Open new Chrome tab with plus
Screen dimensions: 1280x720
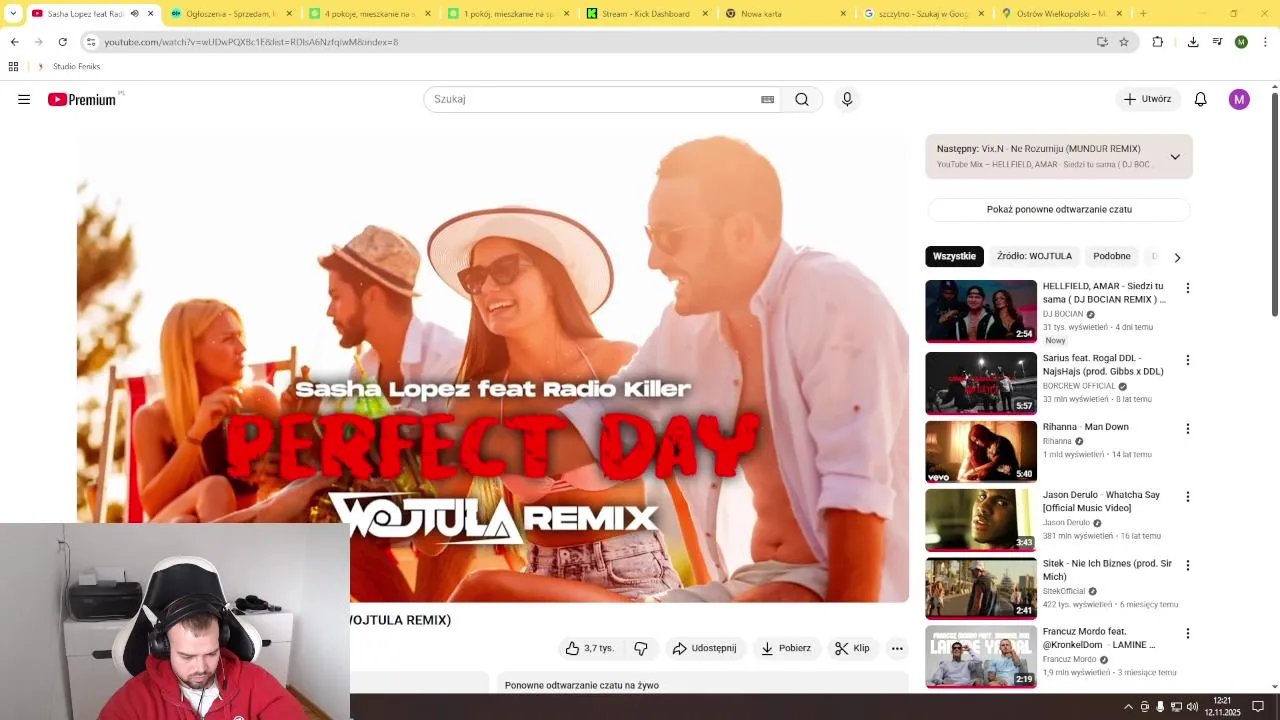click(1143, 14)
